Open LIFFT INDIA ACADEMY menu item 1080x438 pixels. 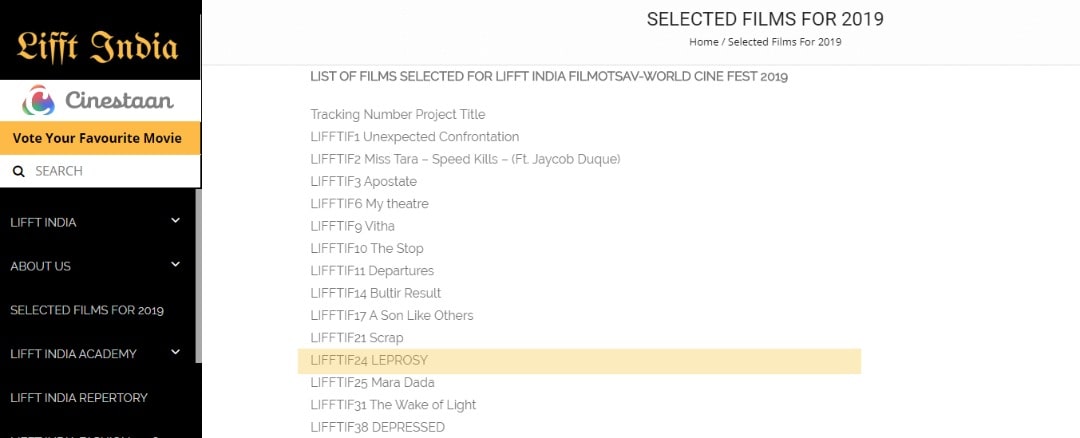[74, 353]
